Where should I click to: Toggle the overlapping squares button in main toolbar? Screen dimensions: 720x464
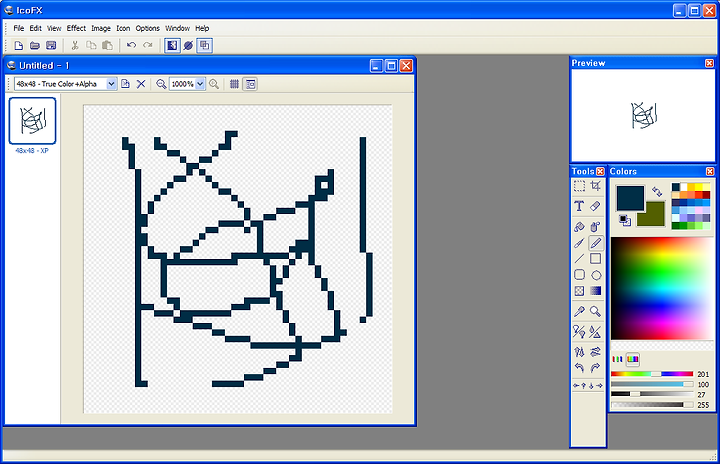coord(204,45)
